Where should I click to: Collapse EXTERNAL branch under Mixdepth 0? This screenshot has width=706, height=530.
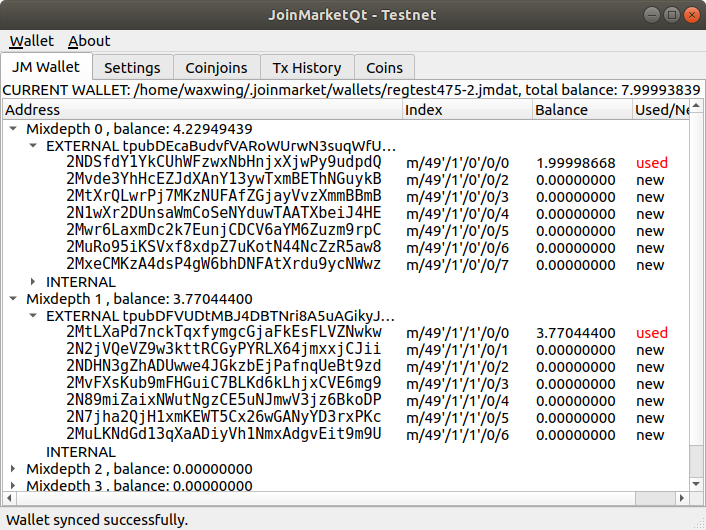[33, 146]
